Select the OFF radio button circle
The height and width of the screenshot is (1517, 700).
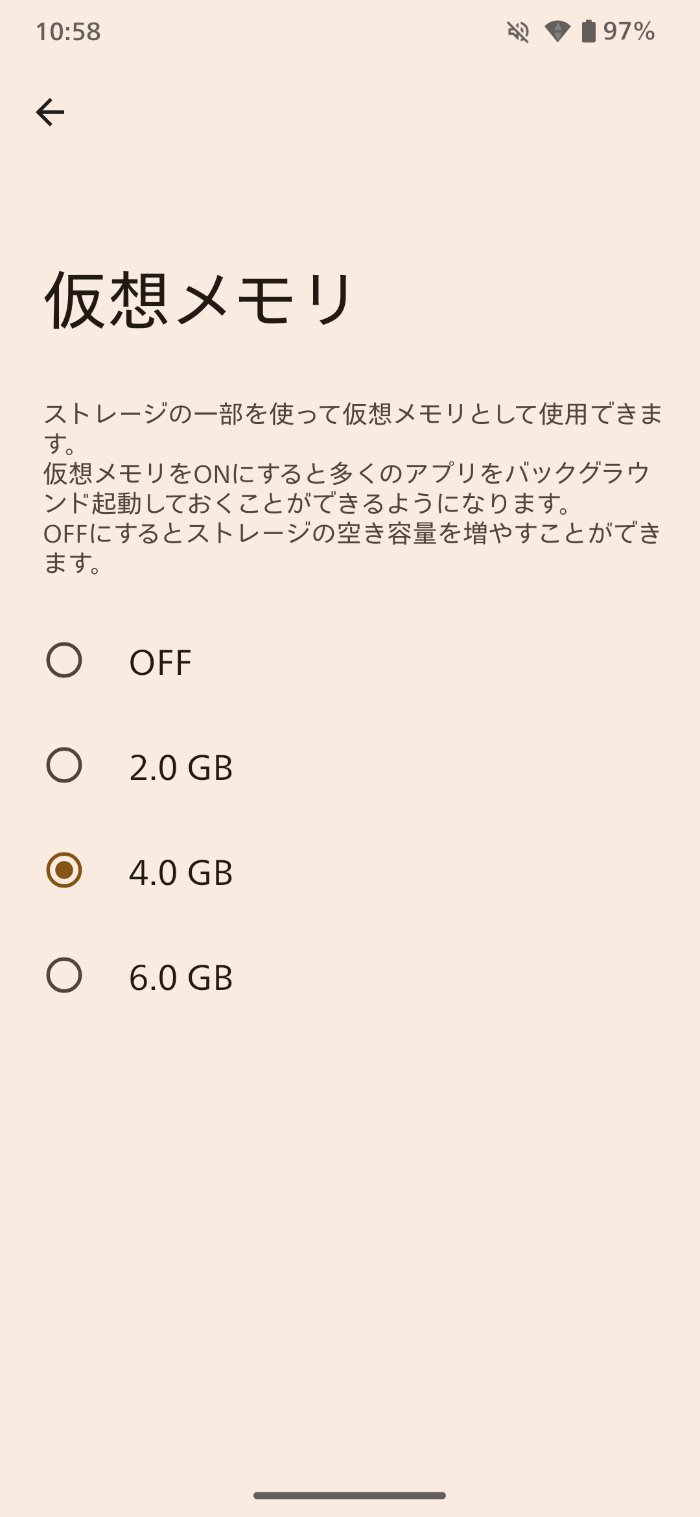tap(64, 660)
